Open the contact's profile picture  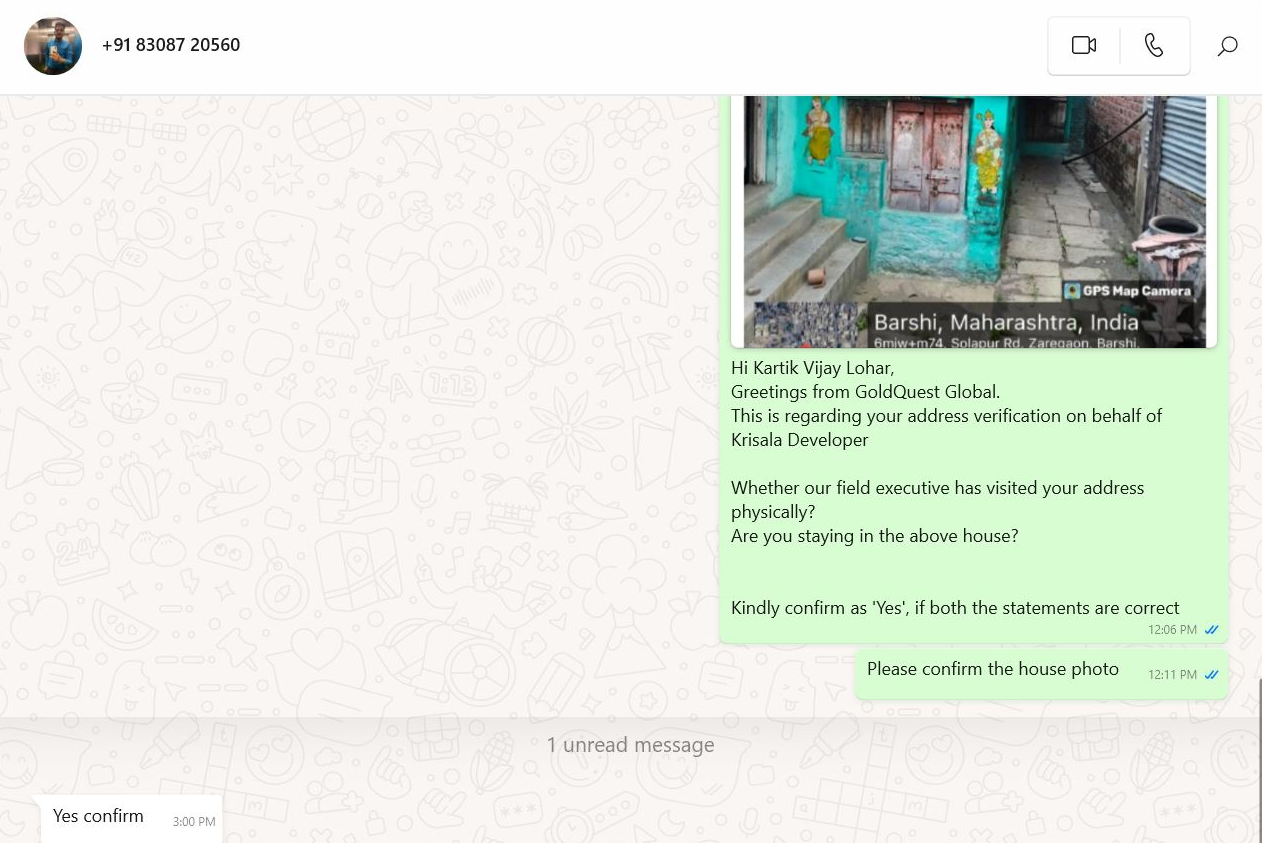(x=53, y=46)
